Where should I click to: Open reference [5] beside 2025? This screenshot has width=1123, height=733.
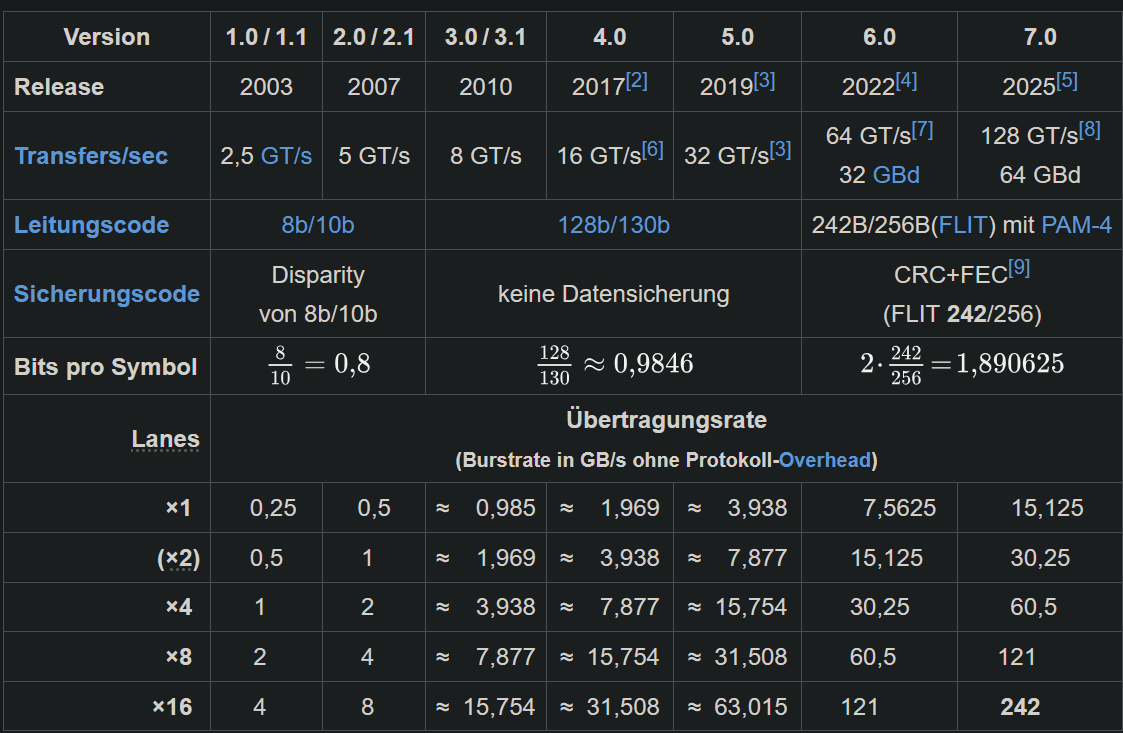point(1066,81)
